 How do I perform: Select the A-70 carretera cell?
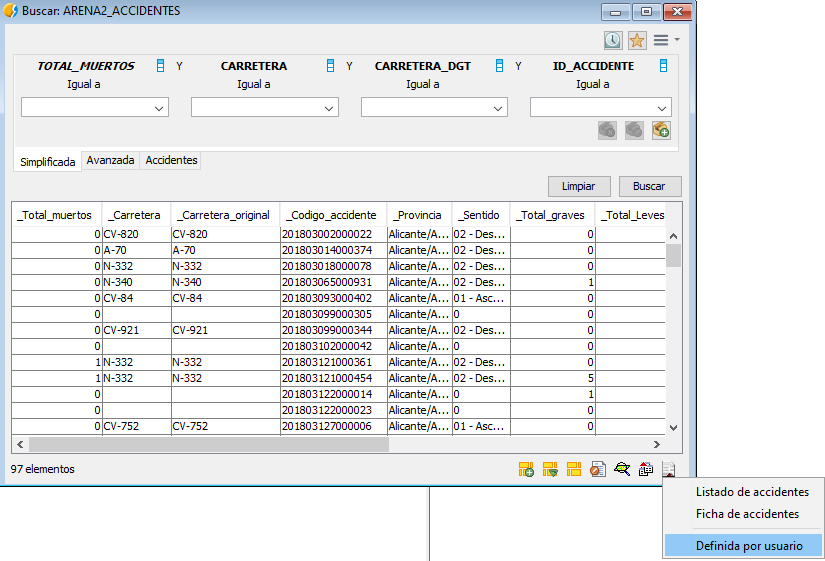click(136, 250)
